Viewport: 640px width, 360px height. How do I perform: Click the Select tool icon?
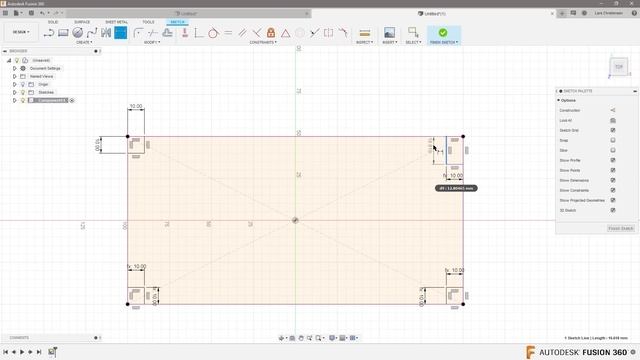[x=413, y=33]
